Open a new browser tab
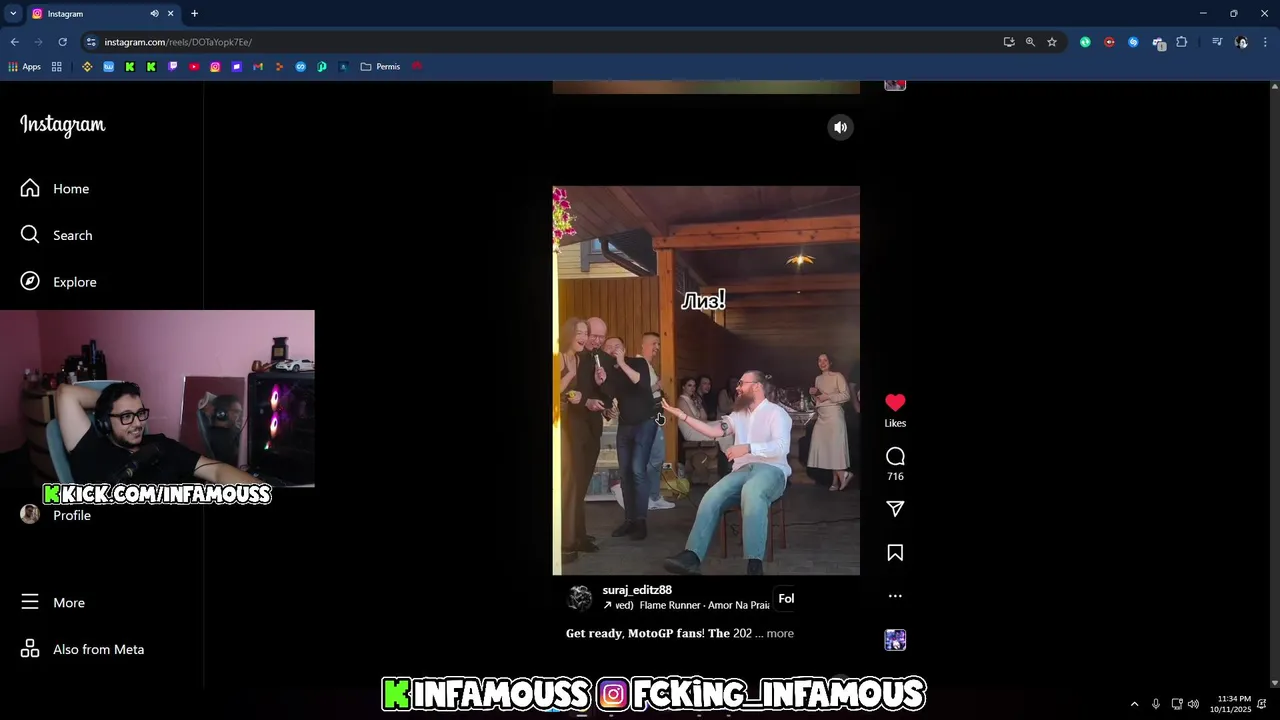Image resolution: width=1280 pixels, height=720 pixels. coord(194,13)
